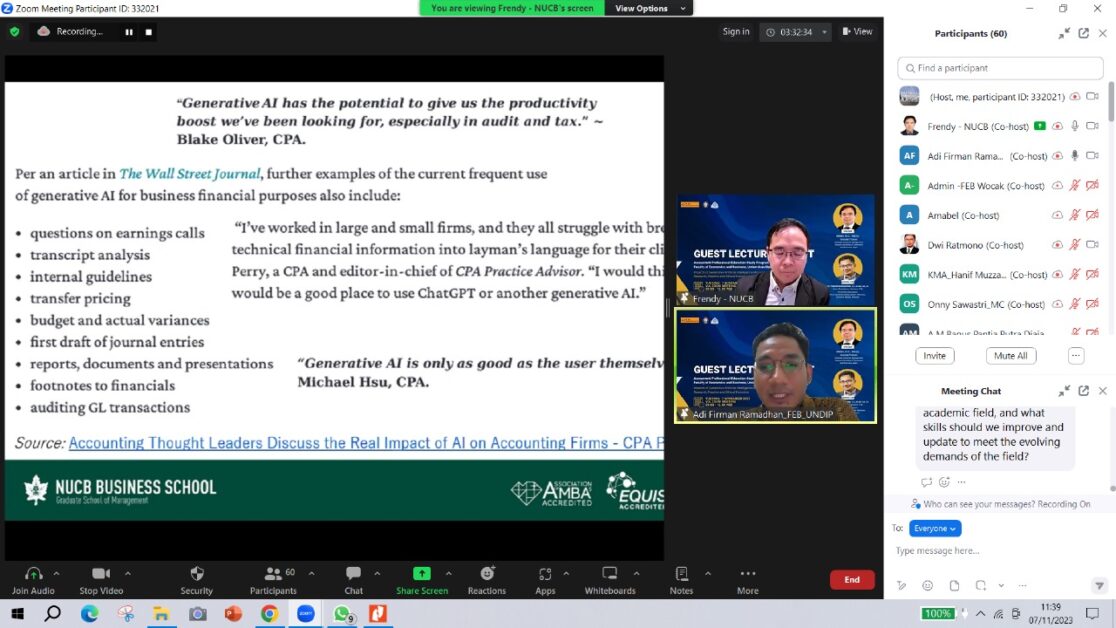Open the emoji picker in chat
Image resolution: width=1116 pixels, height=628 pixels.
tap(928, 585)
